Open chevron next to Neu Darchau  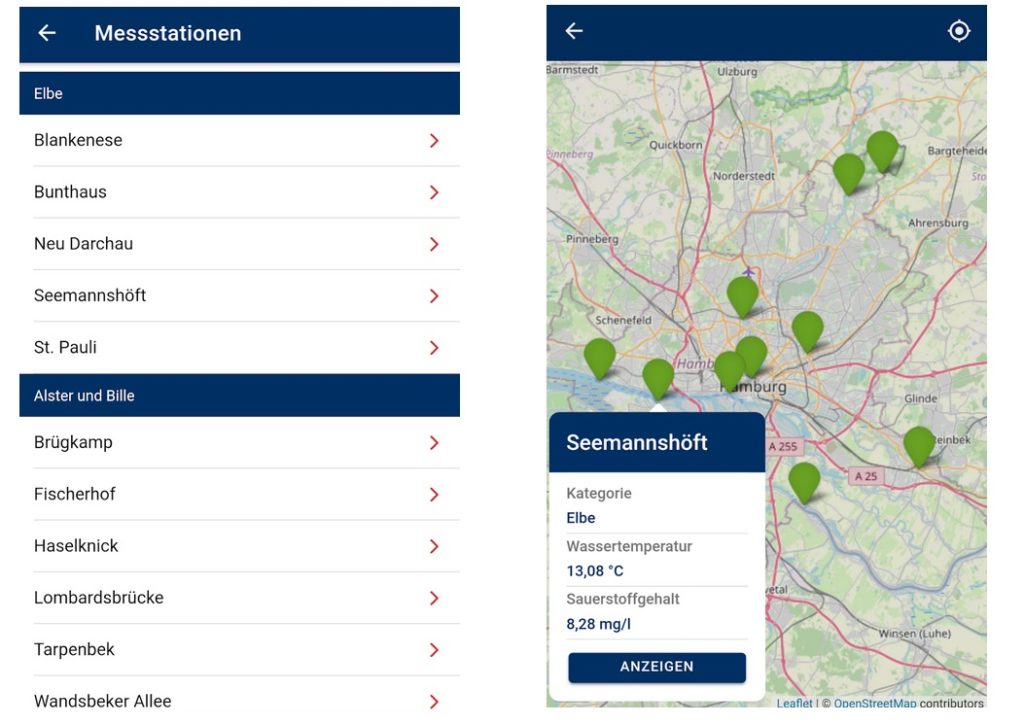(x=434, y=244)
